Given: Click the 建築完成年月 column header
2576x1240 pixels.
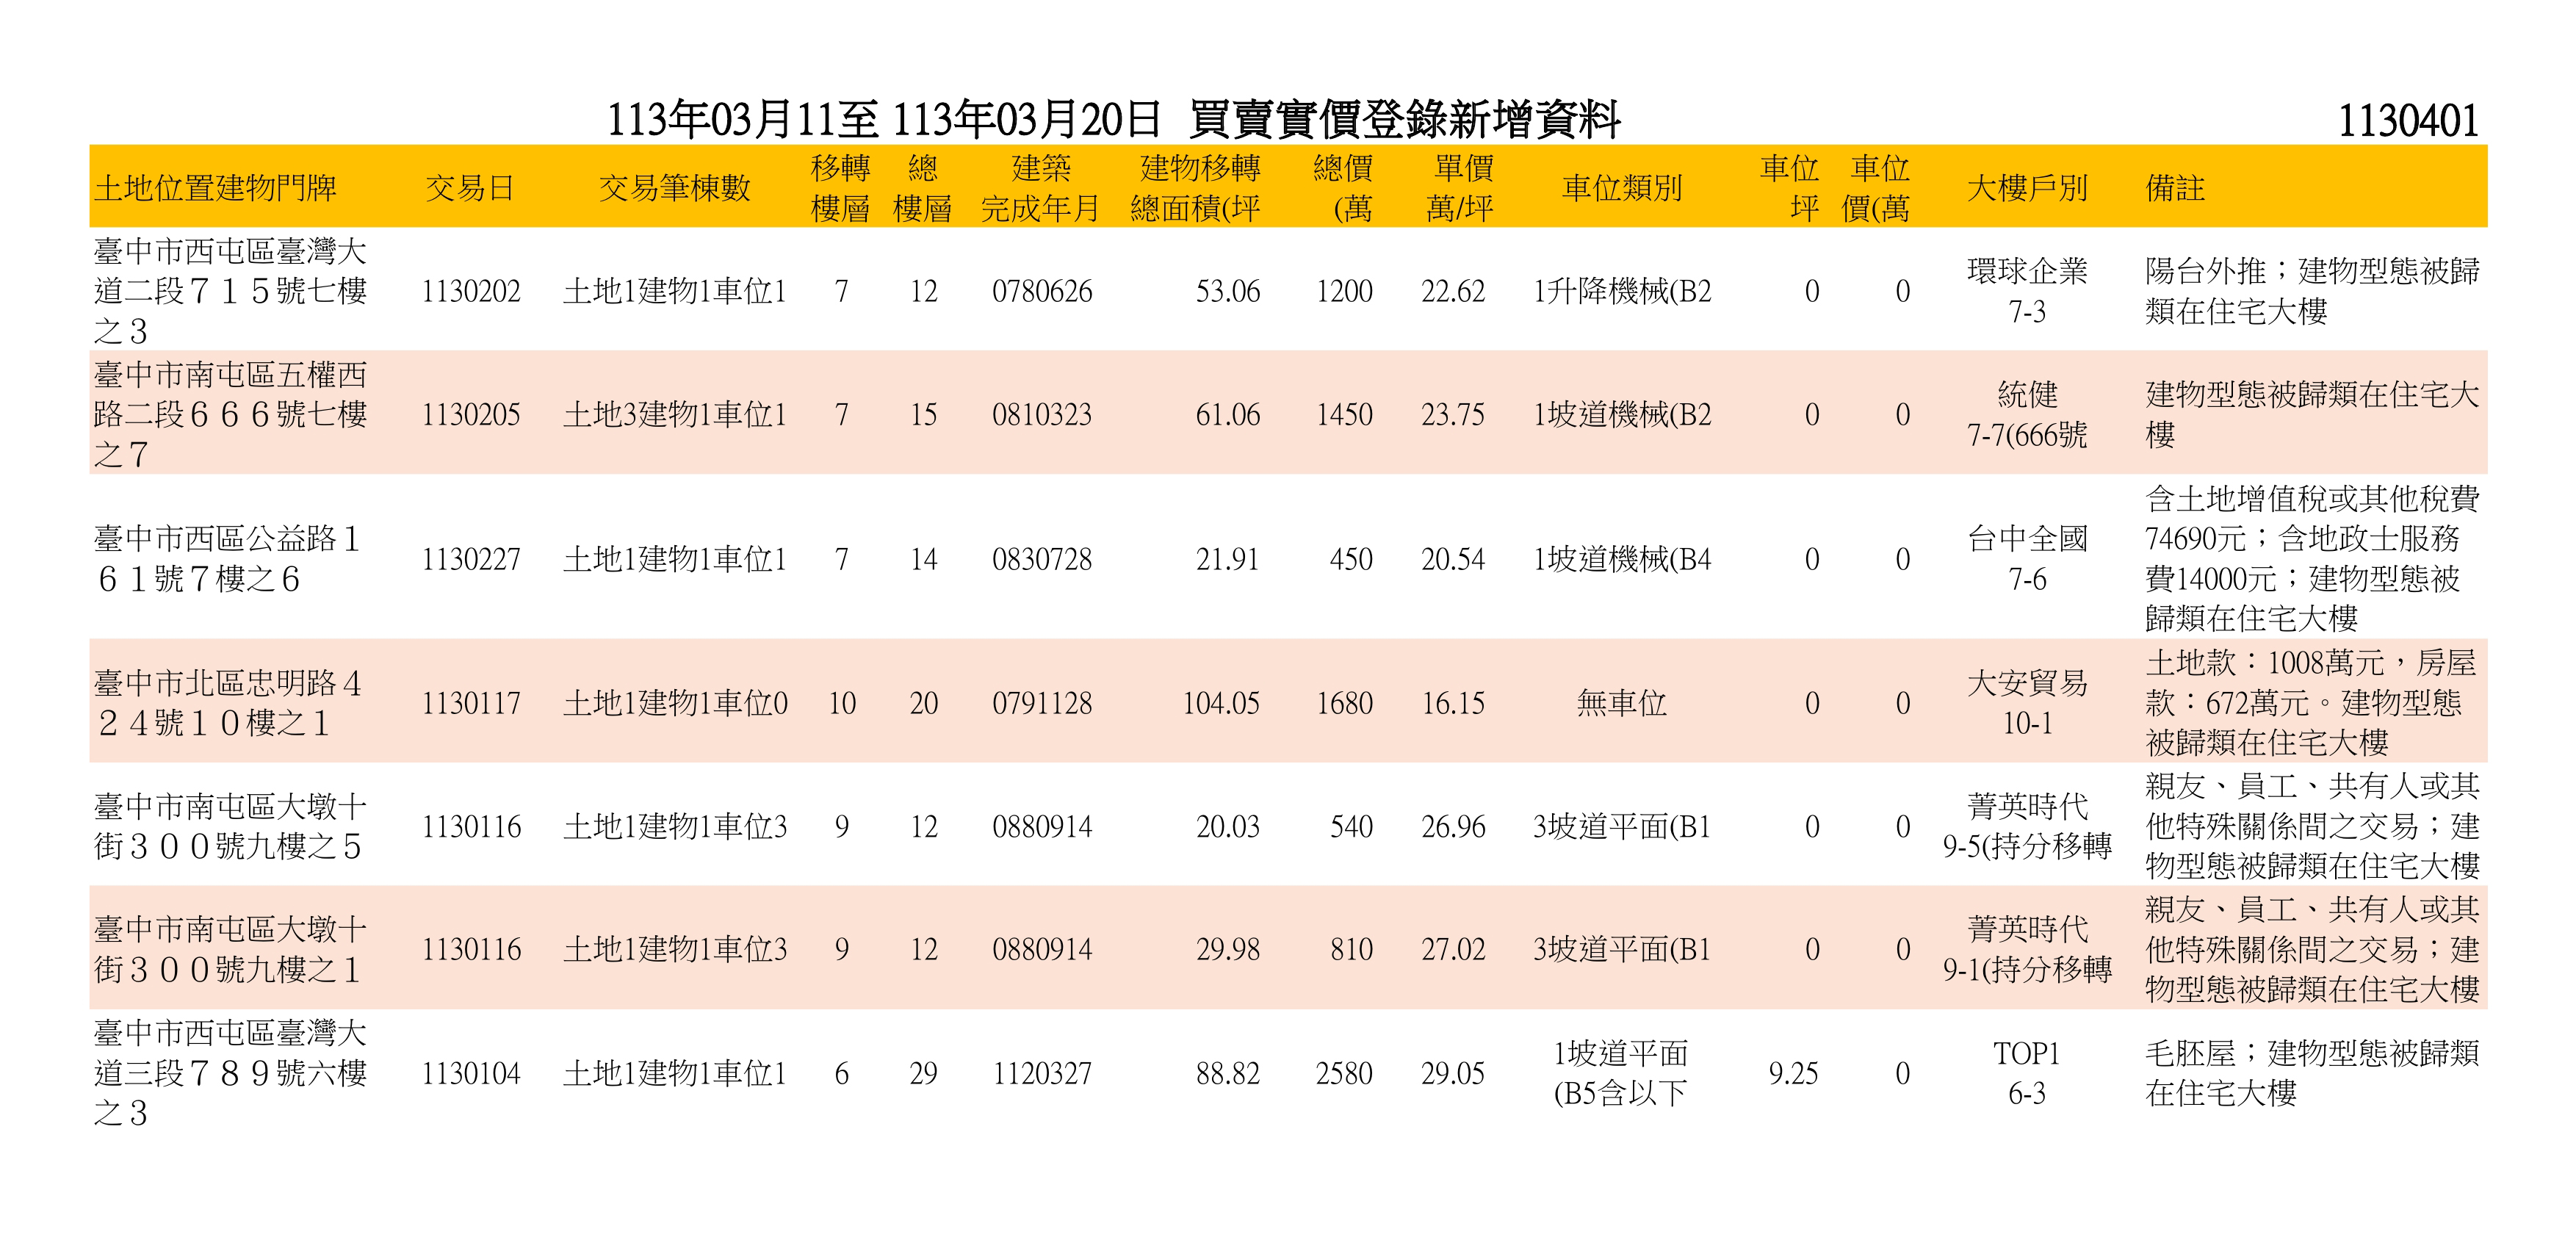Looking at the screenshot, I should click(1040, 188).
